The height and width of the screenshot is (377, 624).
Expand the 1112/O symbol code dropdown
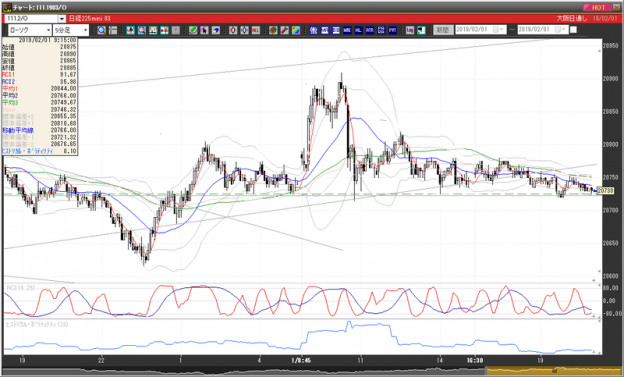pyautogui.click(x=62, y=19)
